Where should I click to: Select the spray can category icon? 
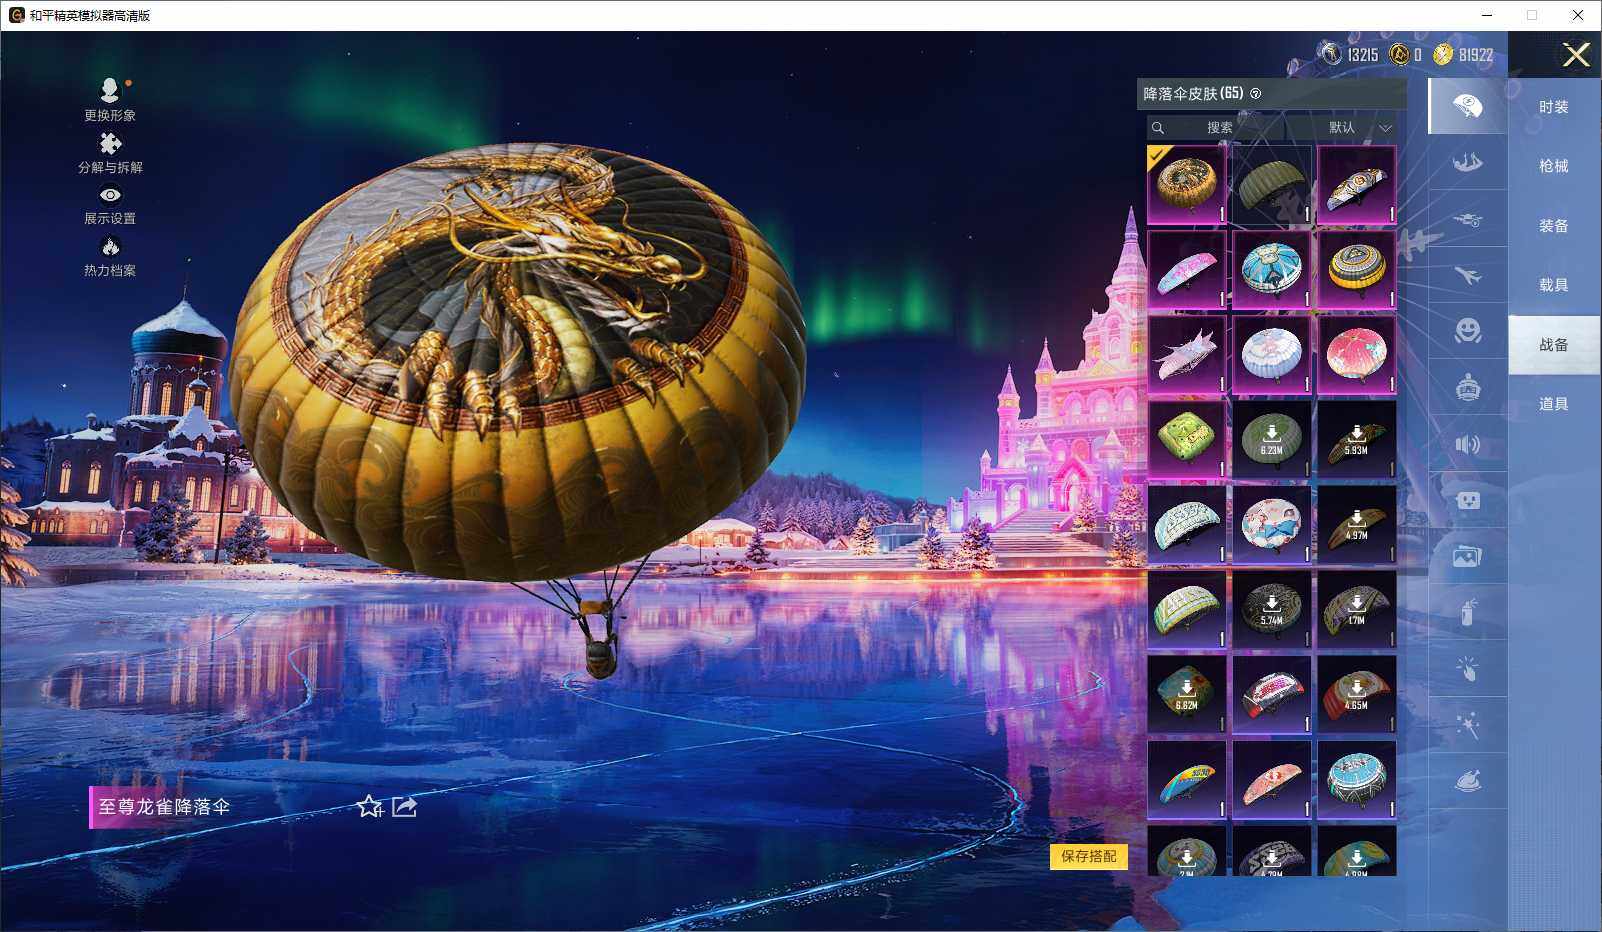(1467, 612)
